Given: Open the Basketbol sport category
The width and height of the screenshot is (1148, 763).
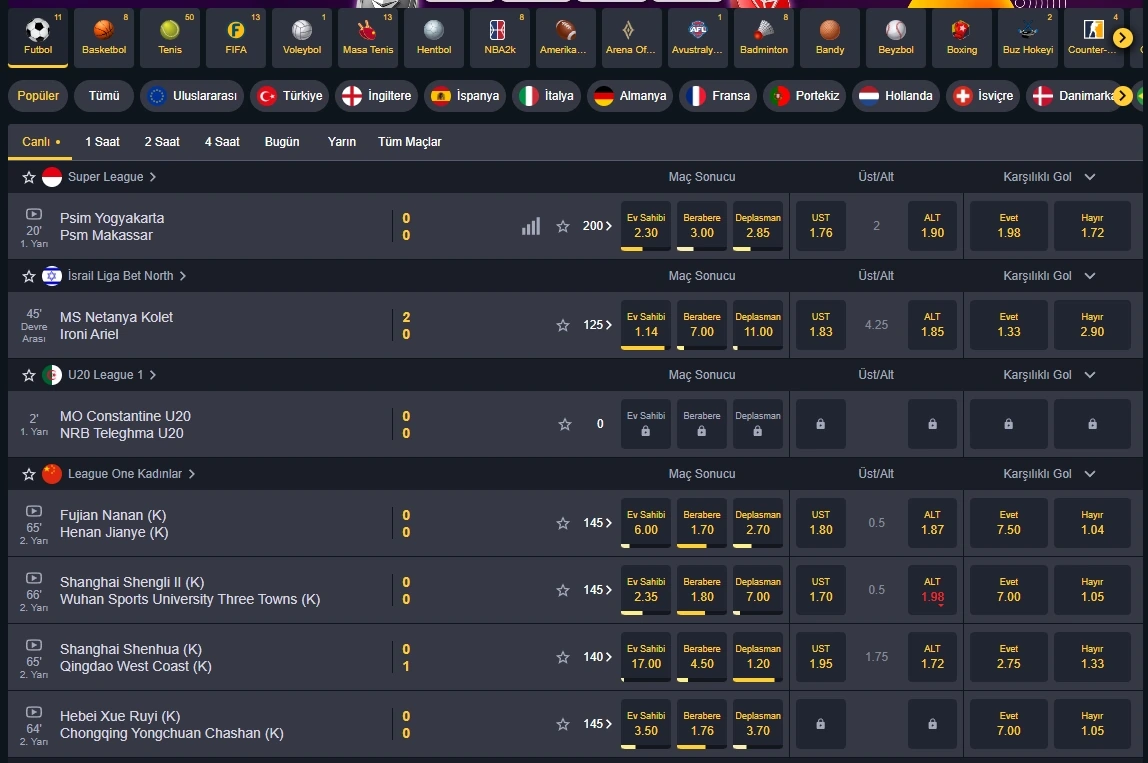Looking at the screenshot, I should [x=104, y=37].
